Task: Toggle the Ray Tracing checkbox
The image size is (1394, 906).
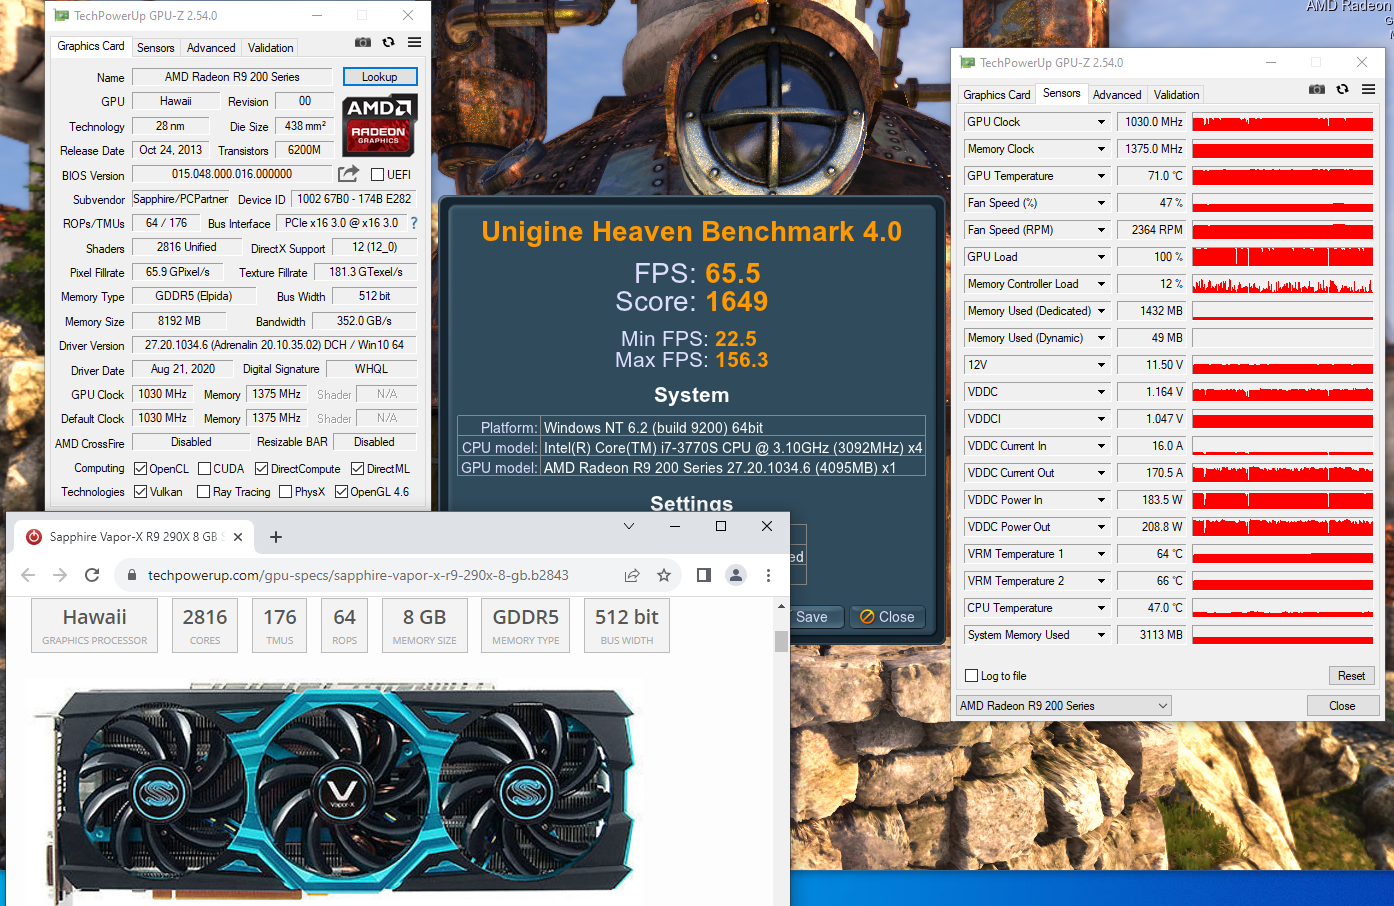Action: [204, 491]
